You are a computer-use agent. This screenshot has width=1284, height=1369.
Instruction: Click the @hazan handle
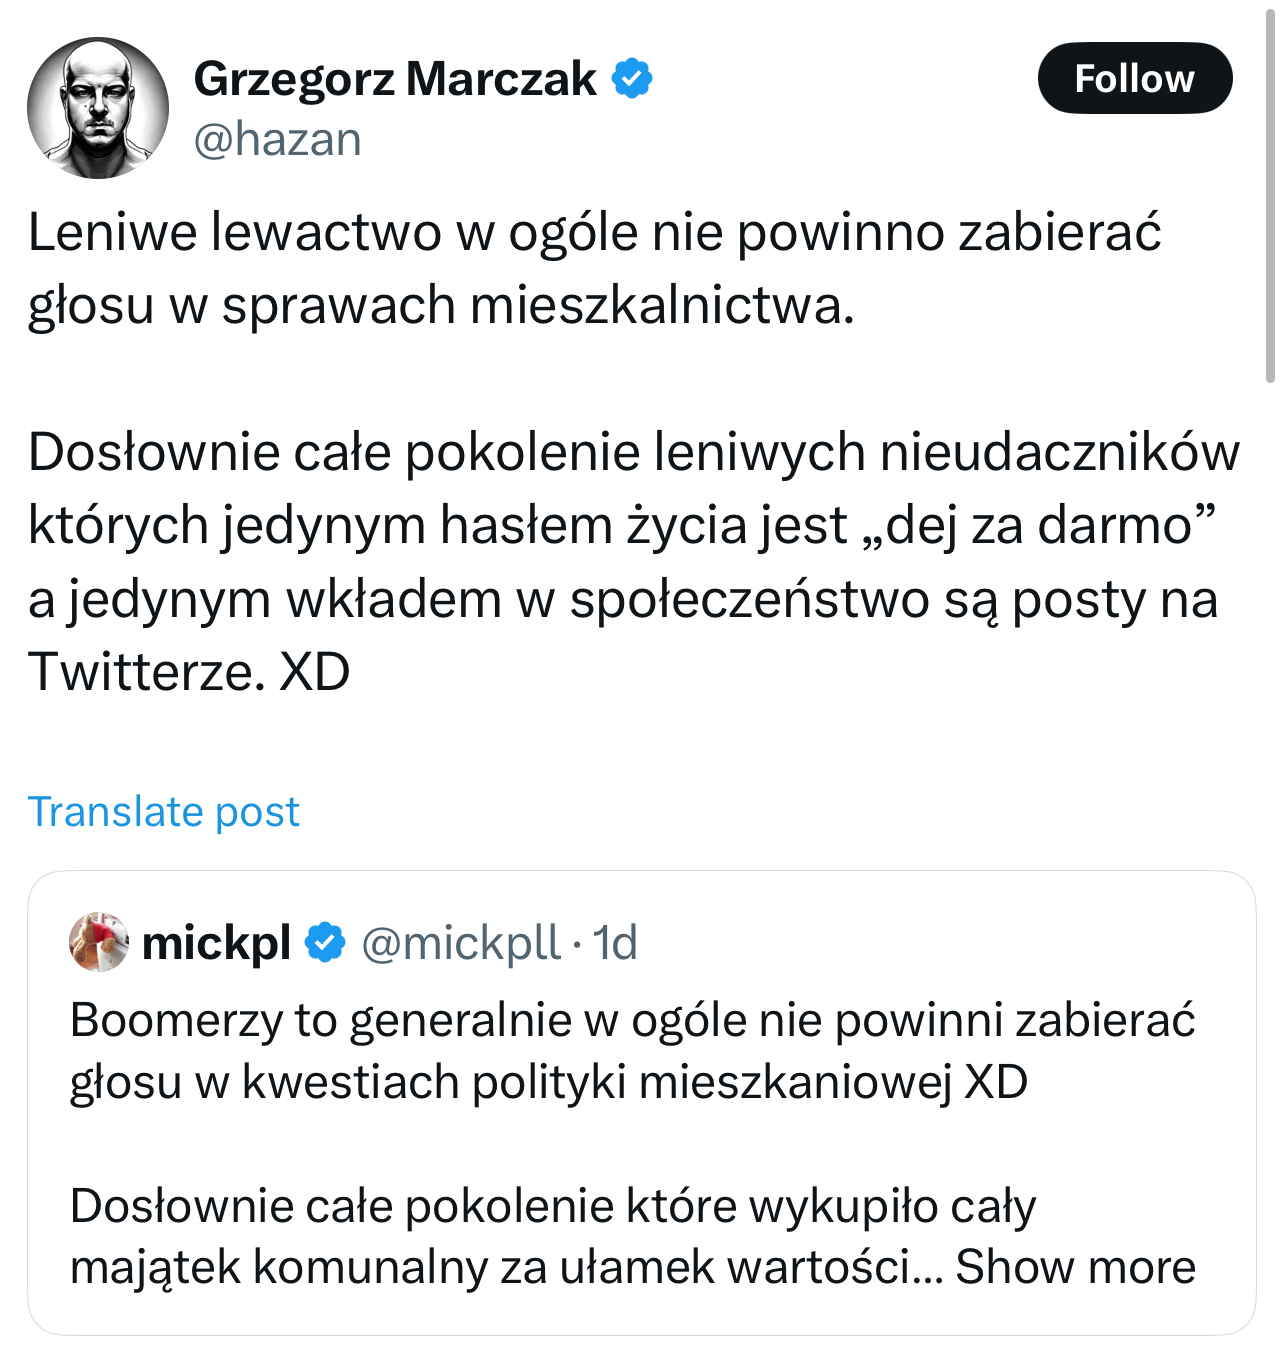tap(277, 139)
